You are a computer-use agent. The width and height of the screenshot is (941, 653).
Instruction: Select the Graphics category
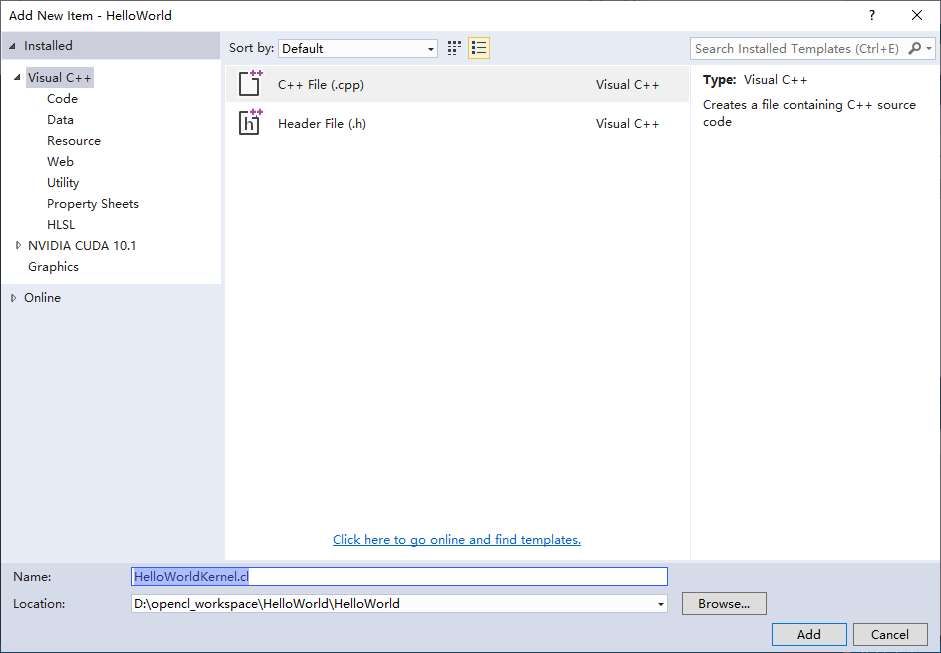[x=53, y=266]
